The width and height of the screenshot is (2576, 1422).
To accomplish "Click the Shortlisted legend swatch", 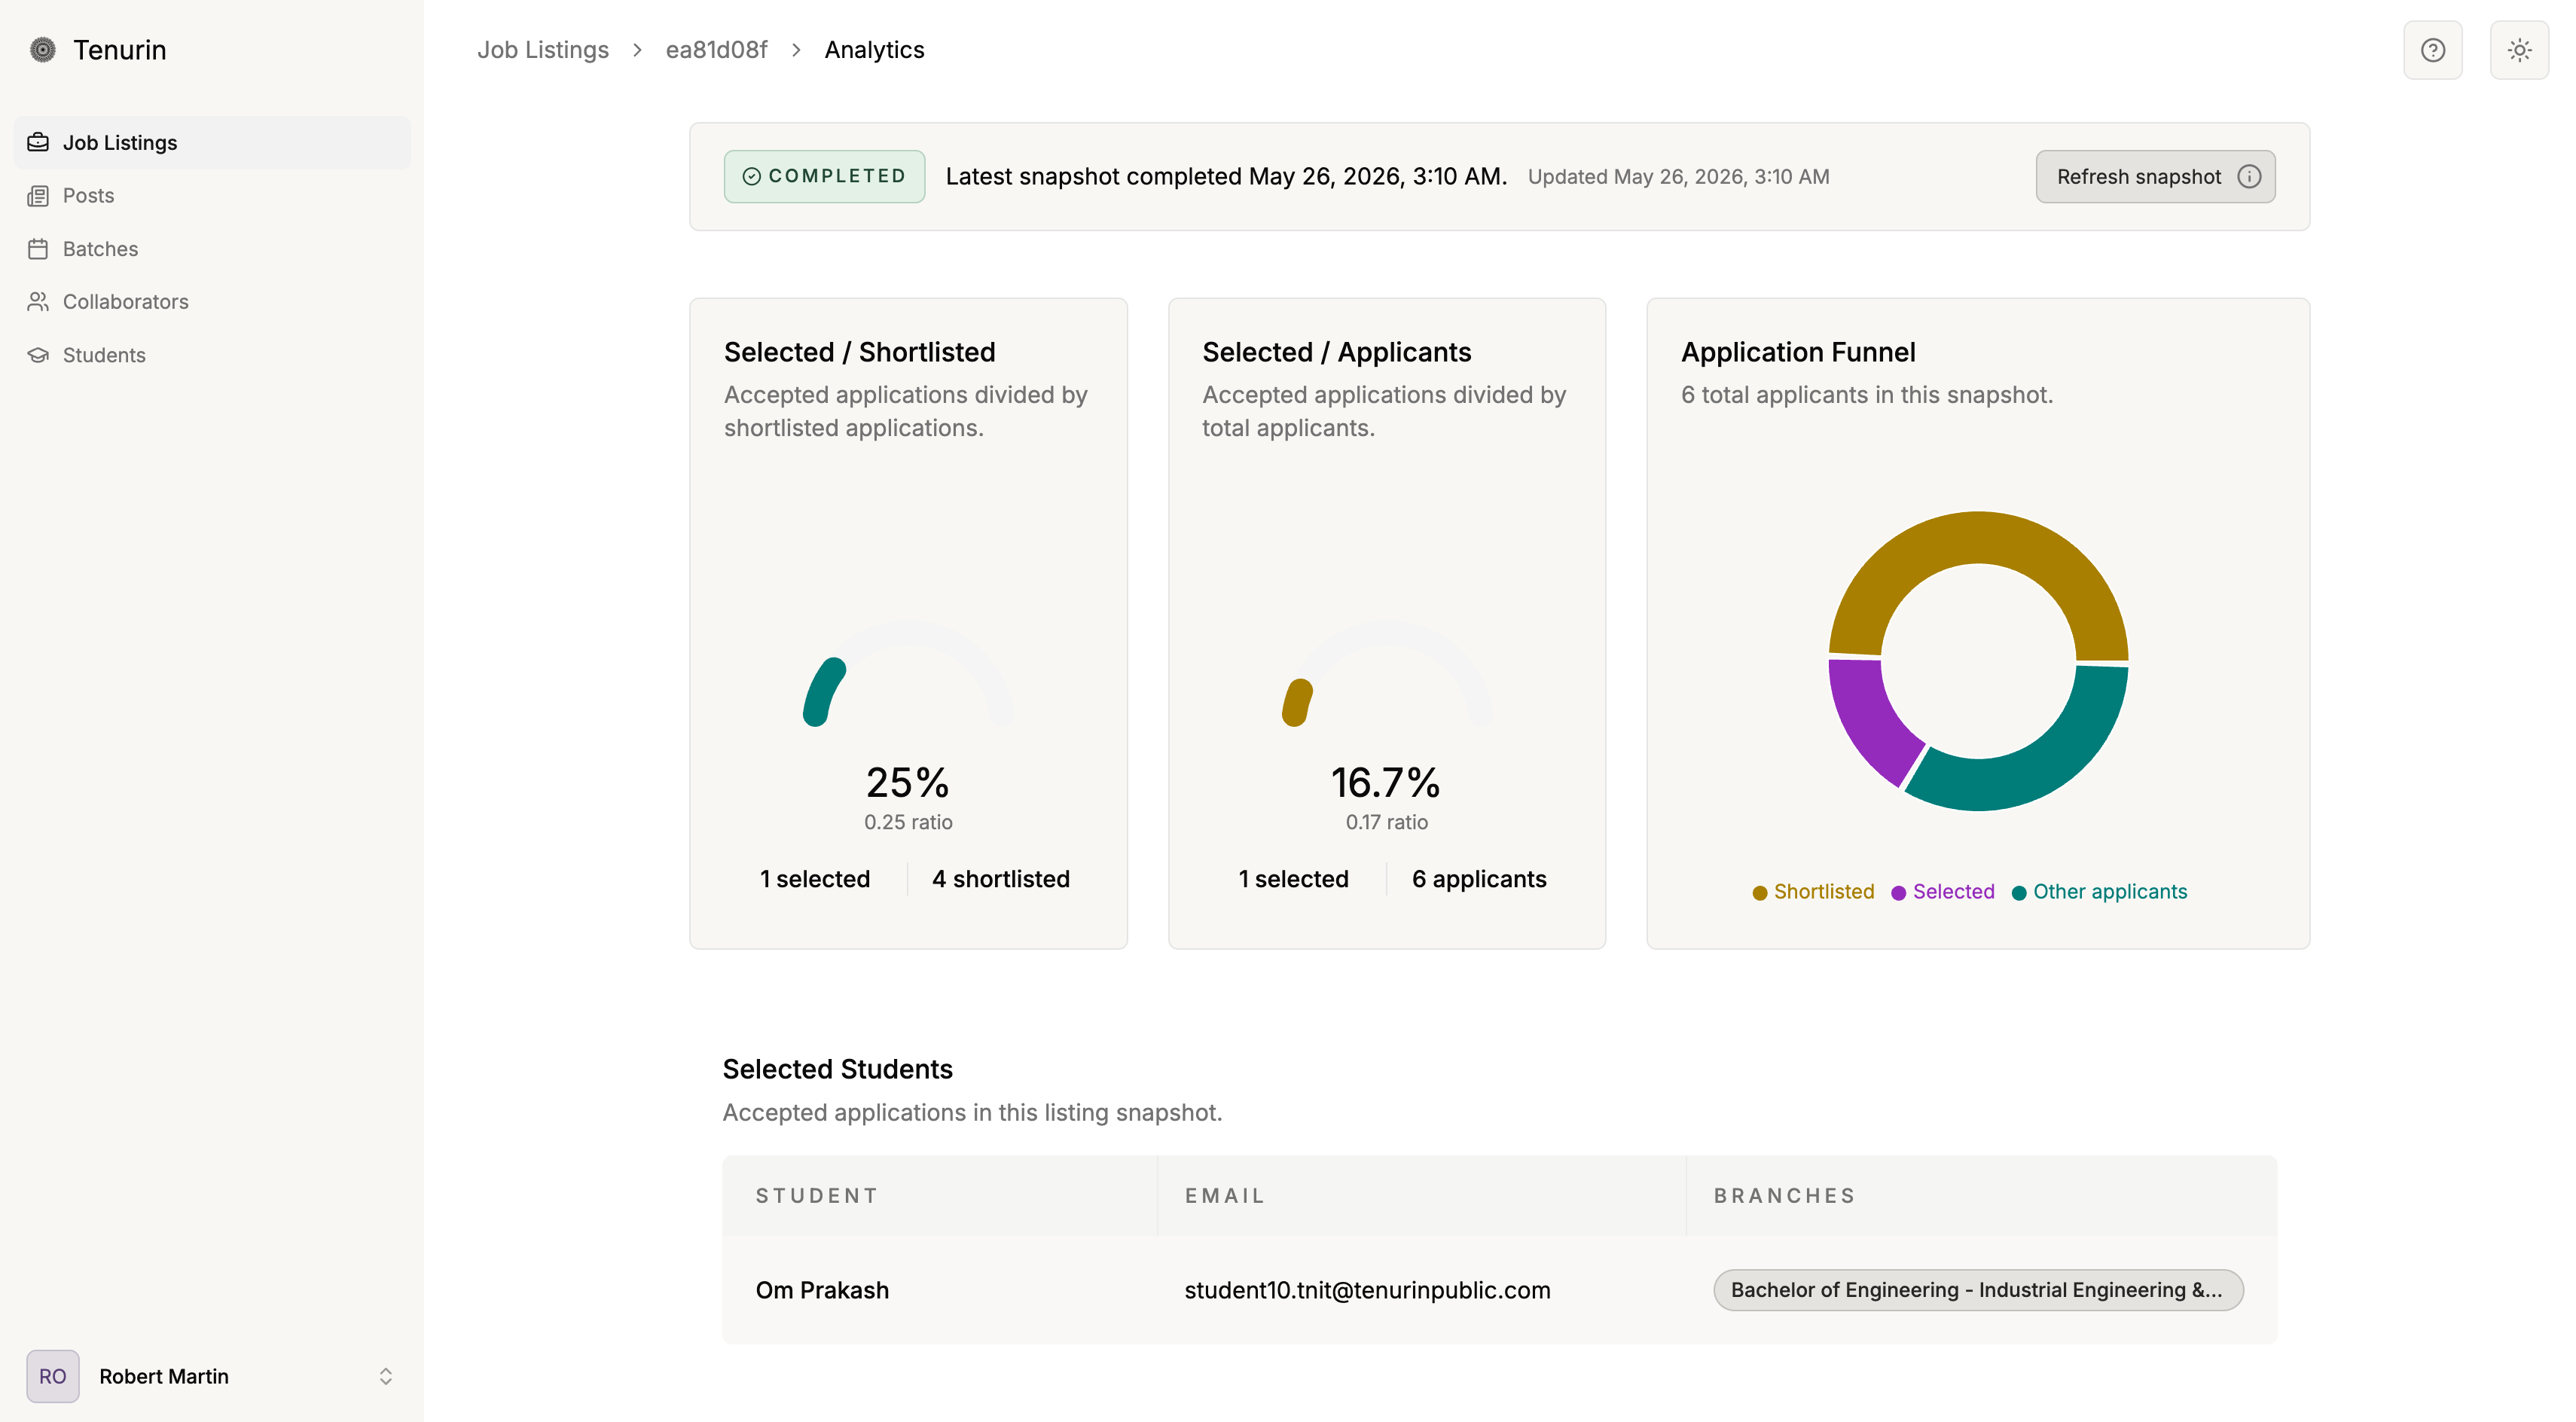I will coord(1759,893).
